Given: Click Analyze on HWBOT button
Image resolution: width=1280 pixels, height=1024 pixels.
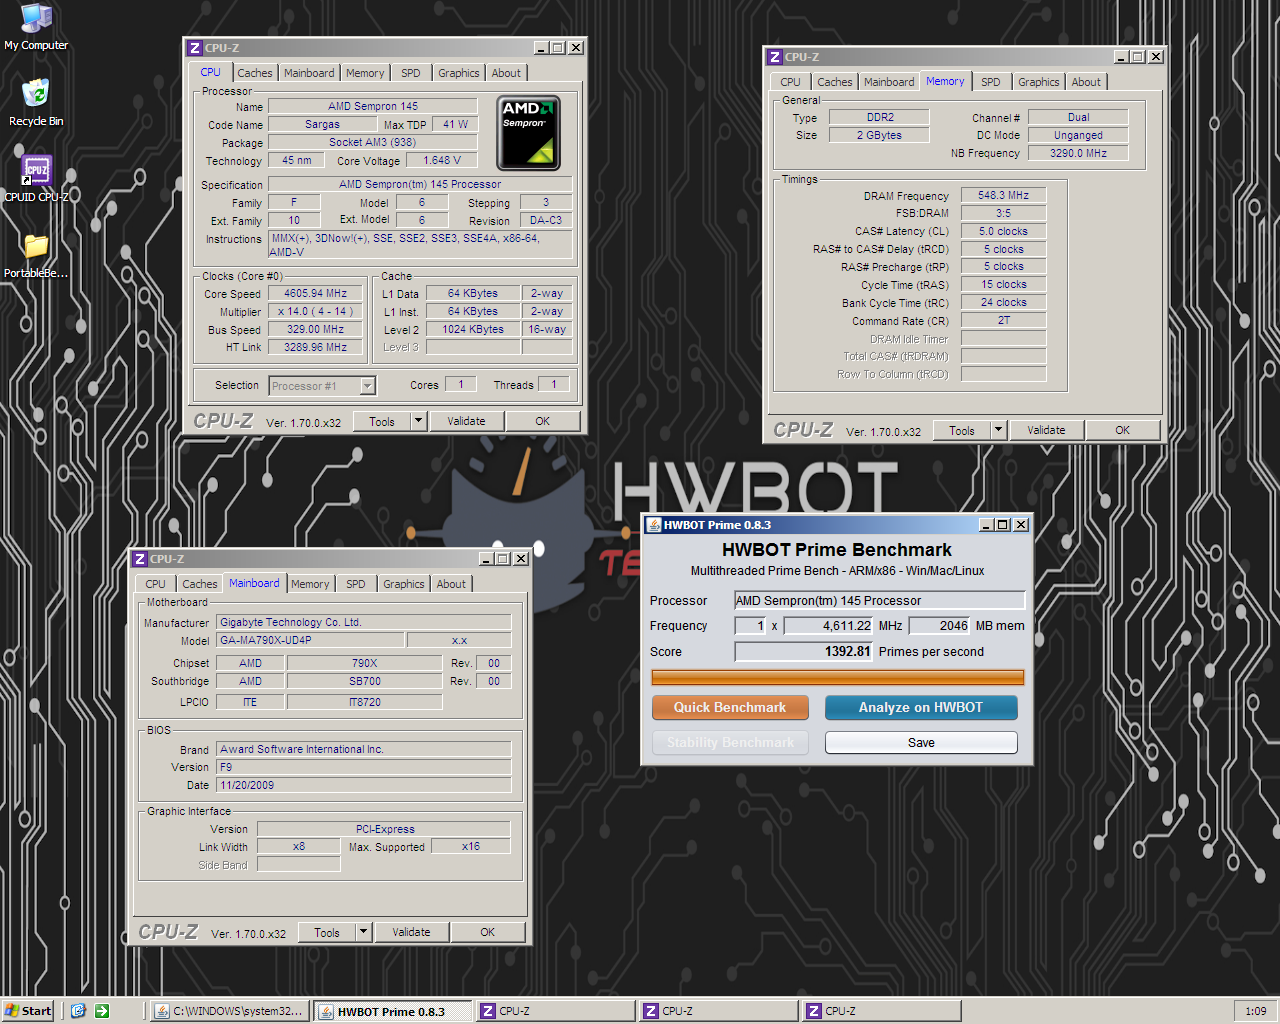Looking at the screenshot, I should (921, 707).
